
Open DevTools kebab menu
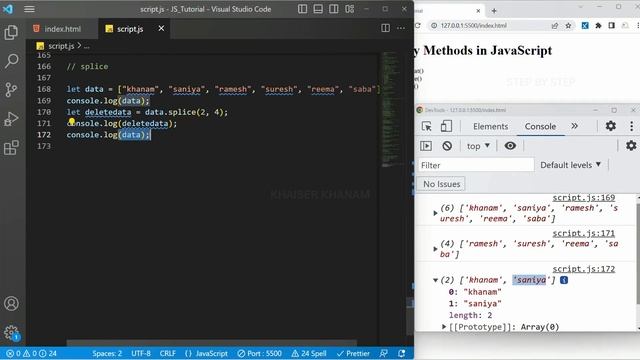[631, 126]
